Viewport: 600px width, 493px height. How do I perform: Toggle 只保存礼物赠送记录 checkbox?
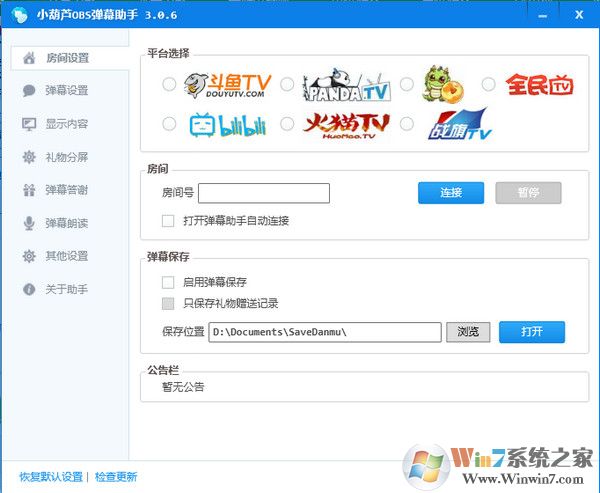[168, 304]
